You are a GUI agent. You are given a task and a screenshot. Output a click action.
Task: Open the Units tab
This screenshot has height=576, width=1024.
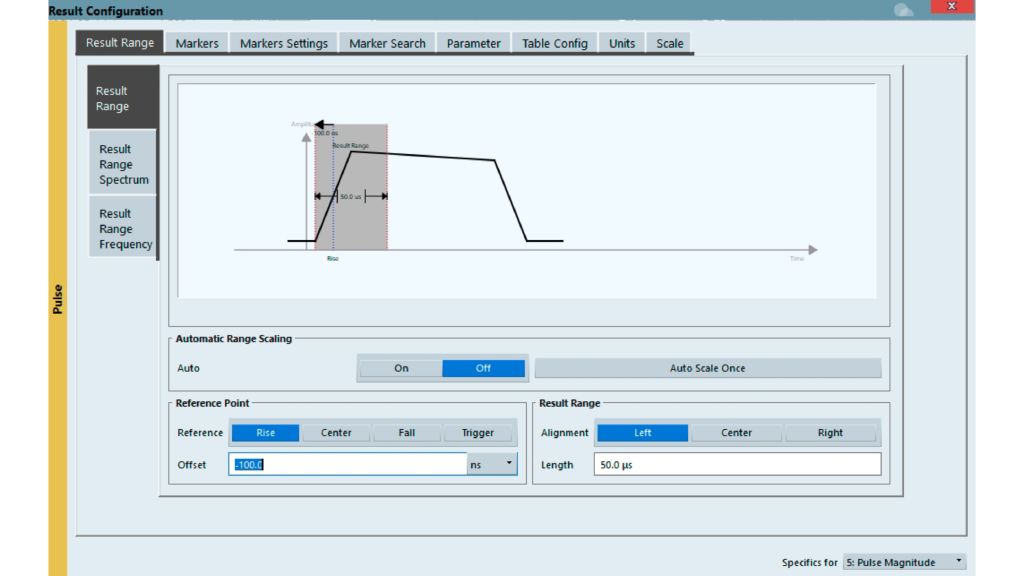coord(621,43)
